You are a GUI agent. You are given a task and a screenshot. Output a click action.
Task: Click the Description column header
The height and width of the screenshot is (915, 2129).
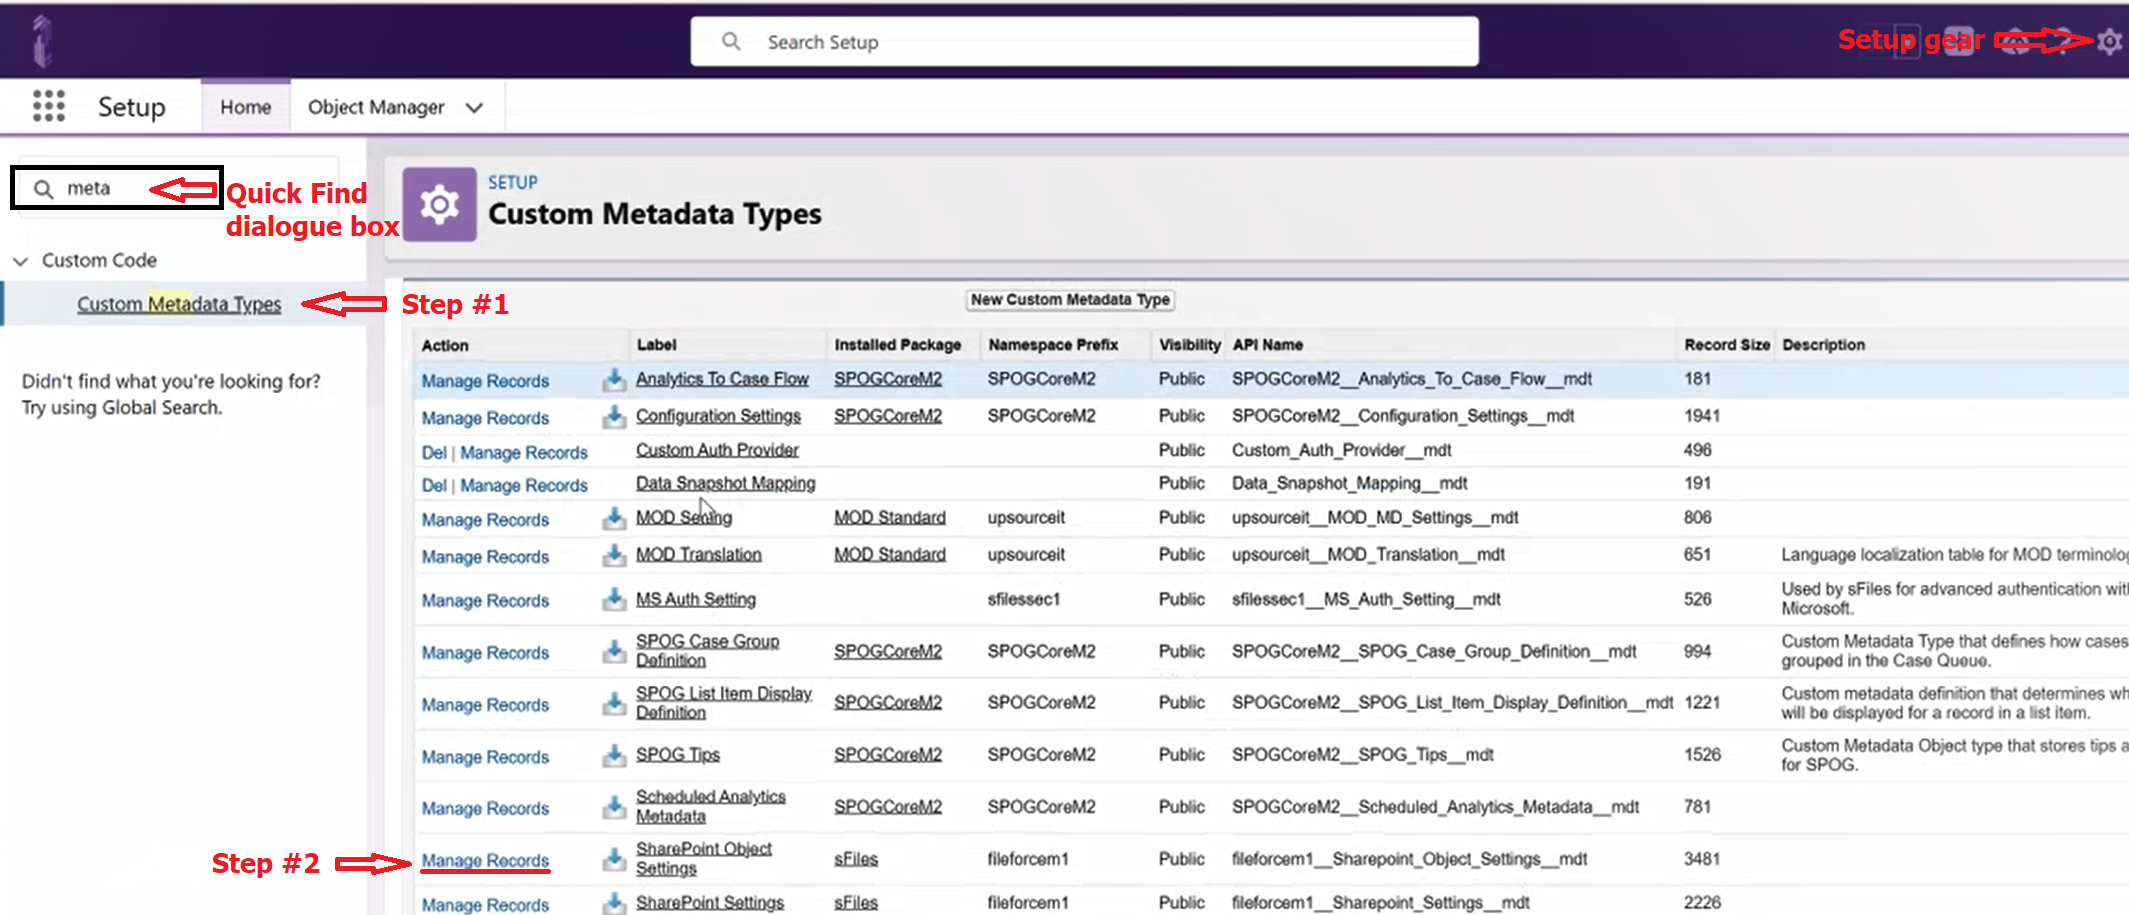click(1823, 345)
